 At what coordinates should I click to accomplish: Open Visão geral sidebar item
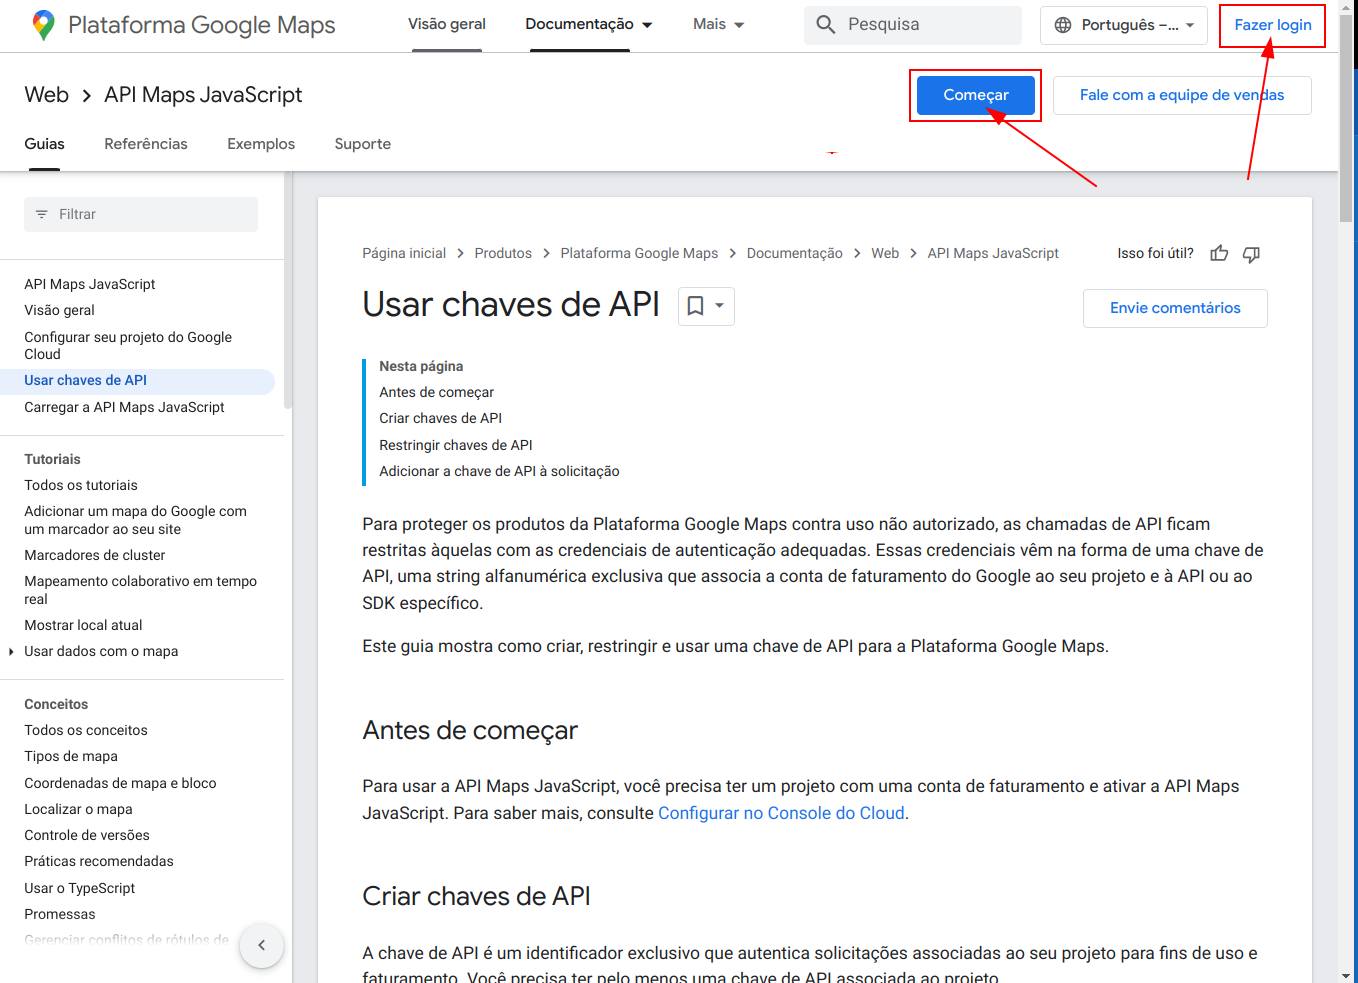(60, 310)
